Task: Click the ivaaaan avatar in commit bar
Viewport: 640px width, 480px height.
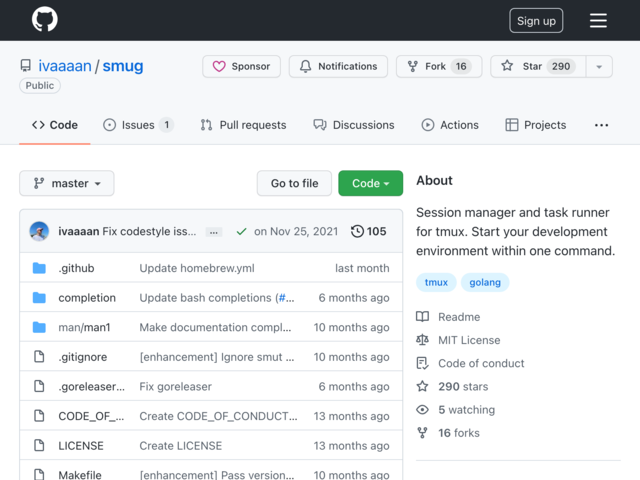Action: (39, 231)
